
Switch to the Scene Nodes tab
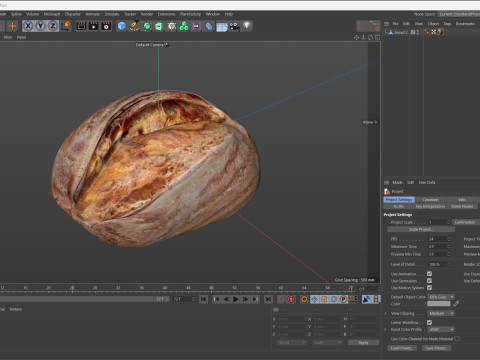pyautogui.click(x=462, y=206)
